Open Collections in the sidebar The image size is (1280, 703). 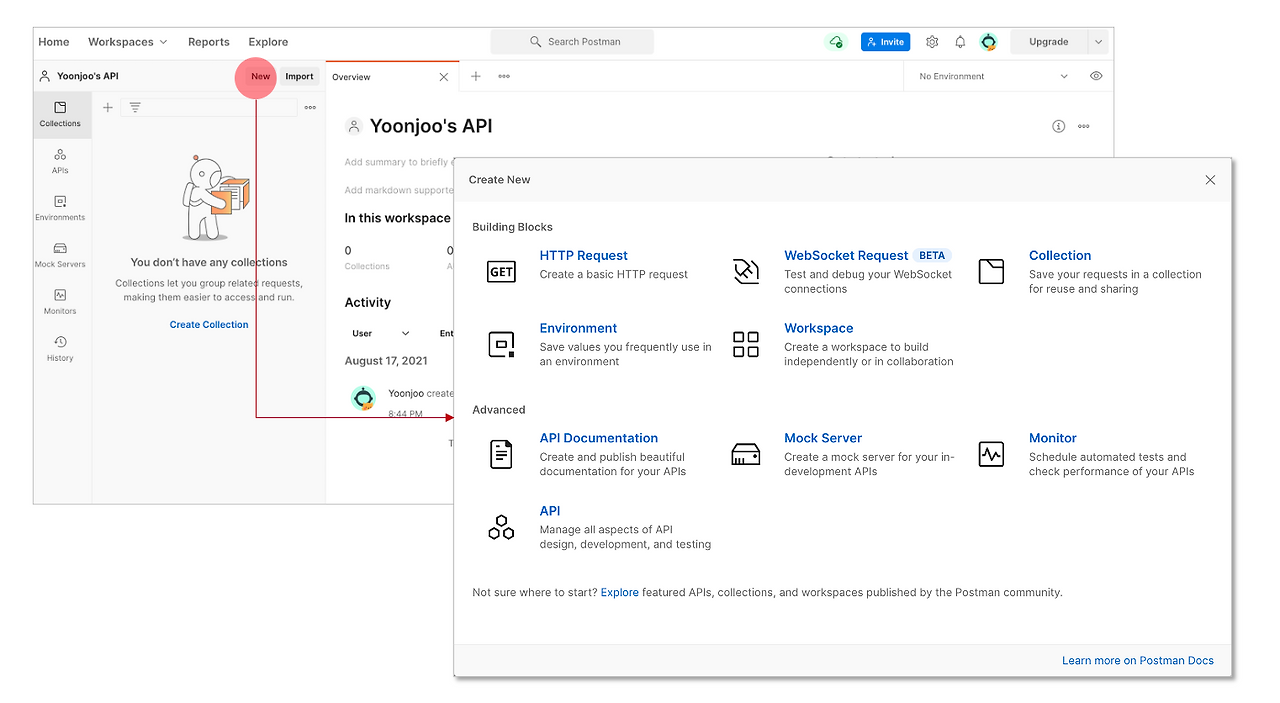tap(60, 114)
